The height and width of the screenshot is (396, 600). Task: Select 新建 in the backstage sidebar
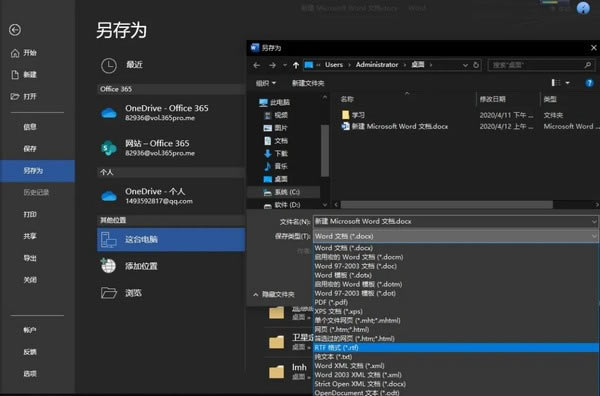click(x=24, y=75)
